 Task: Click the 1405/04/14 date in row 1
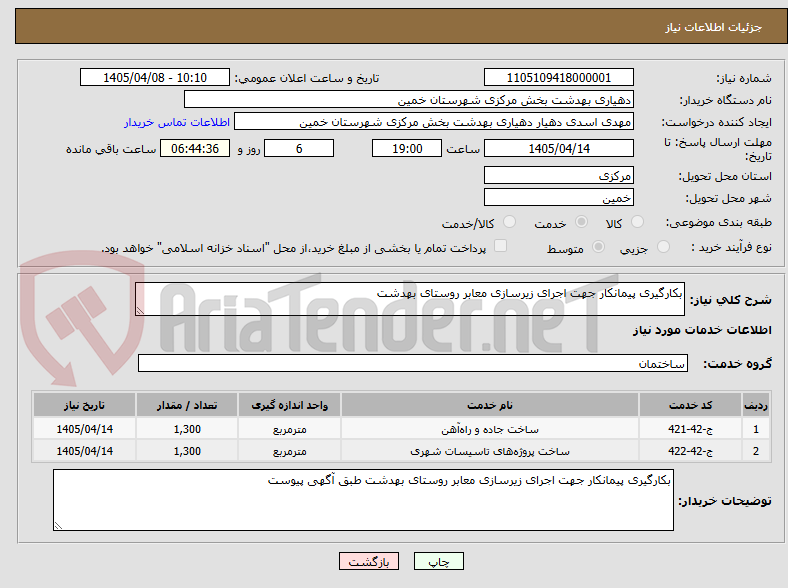click(x=84, y=429)
